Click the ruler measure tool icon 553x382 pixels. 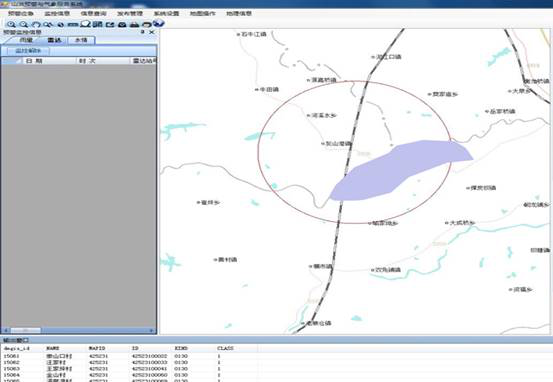coord(73,24)
